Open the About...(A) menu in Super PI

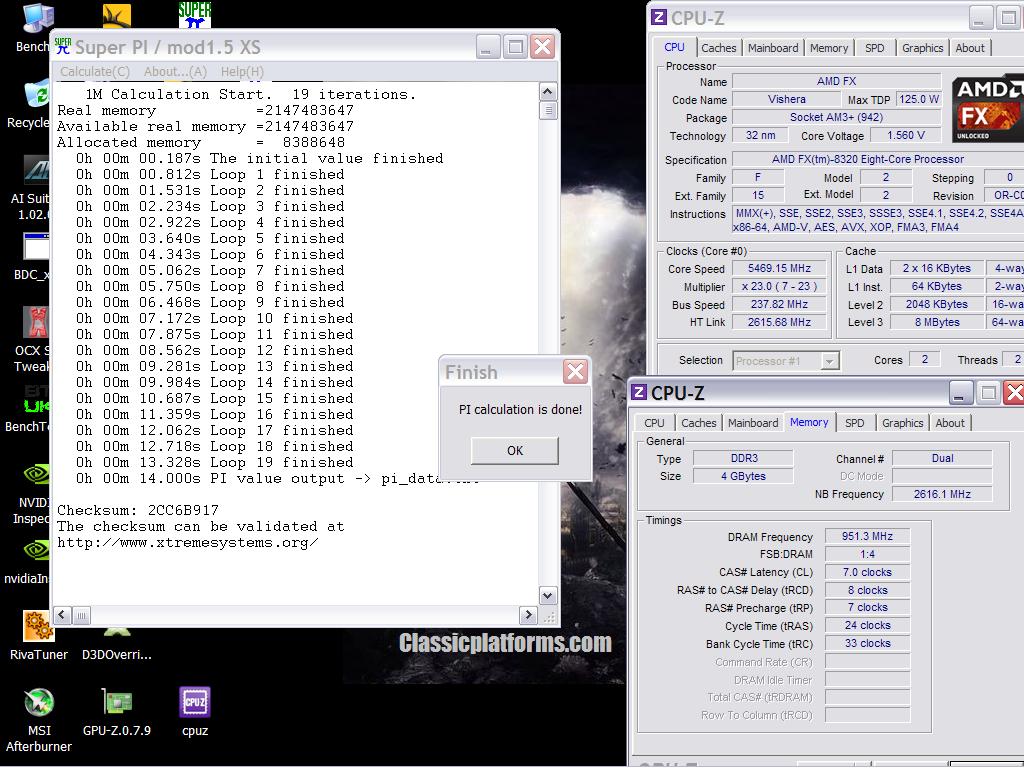[175, 71]
